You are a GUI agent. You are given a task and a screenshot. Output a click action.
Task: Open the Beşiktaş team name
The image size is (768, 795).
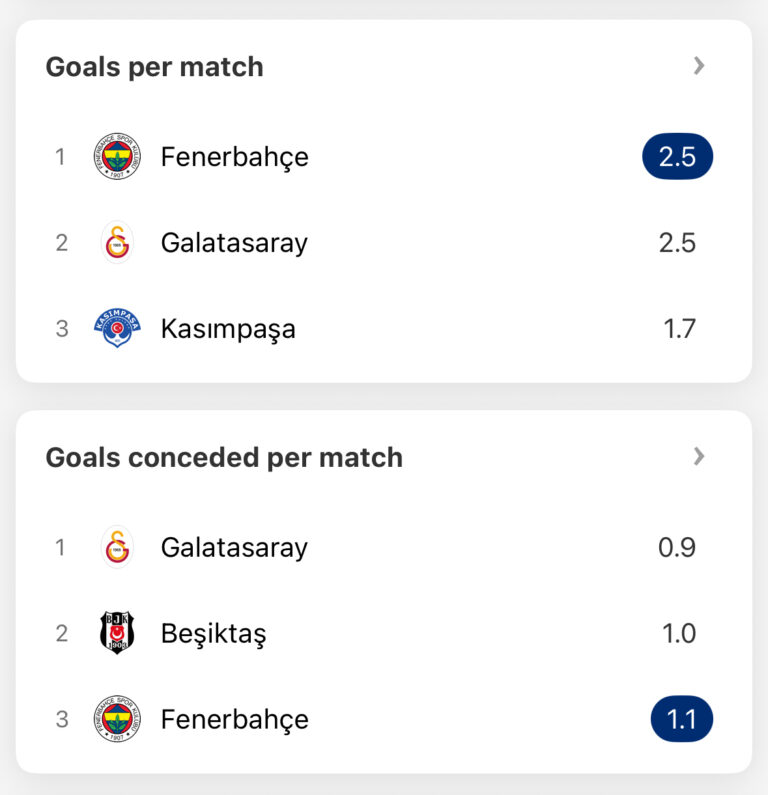point(213,633)
